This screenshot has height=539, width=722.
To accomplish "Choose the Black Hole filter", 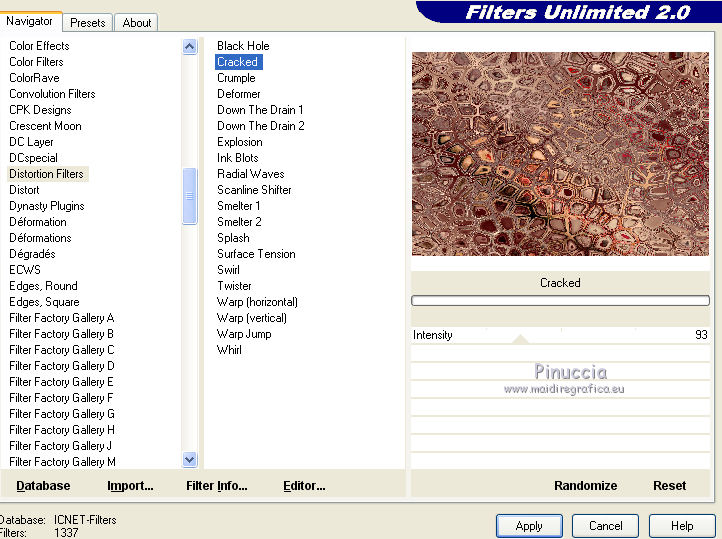I will tap(243, 46).
